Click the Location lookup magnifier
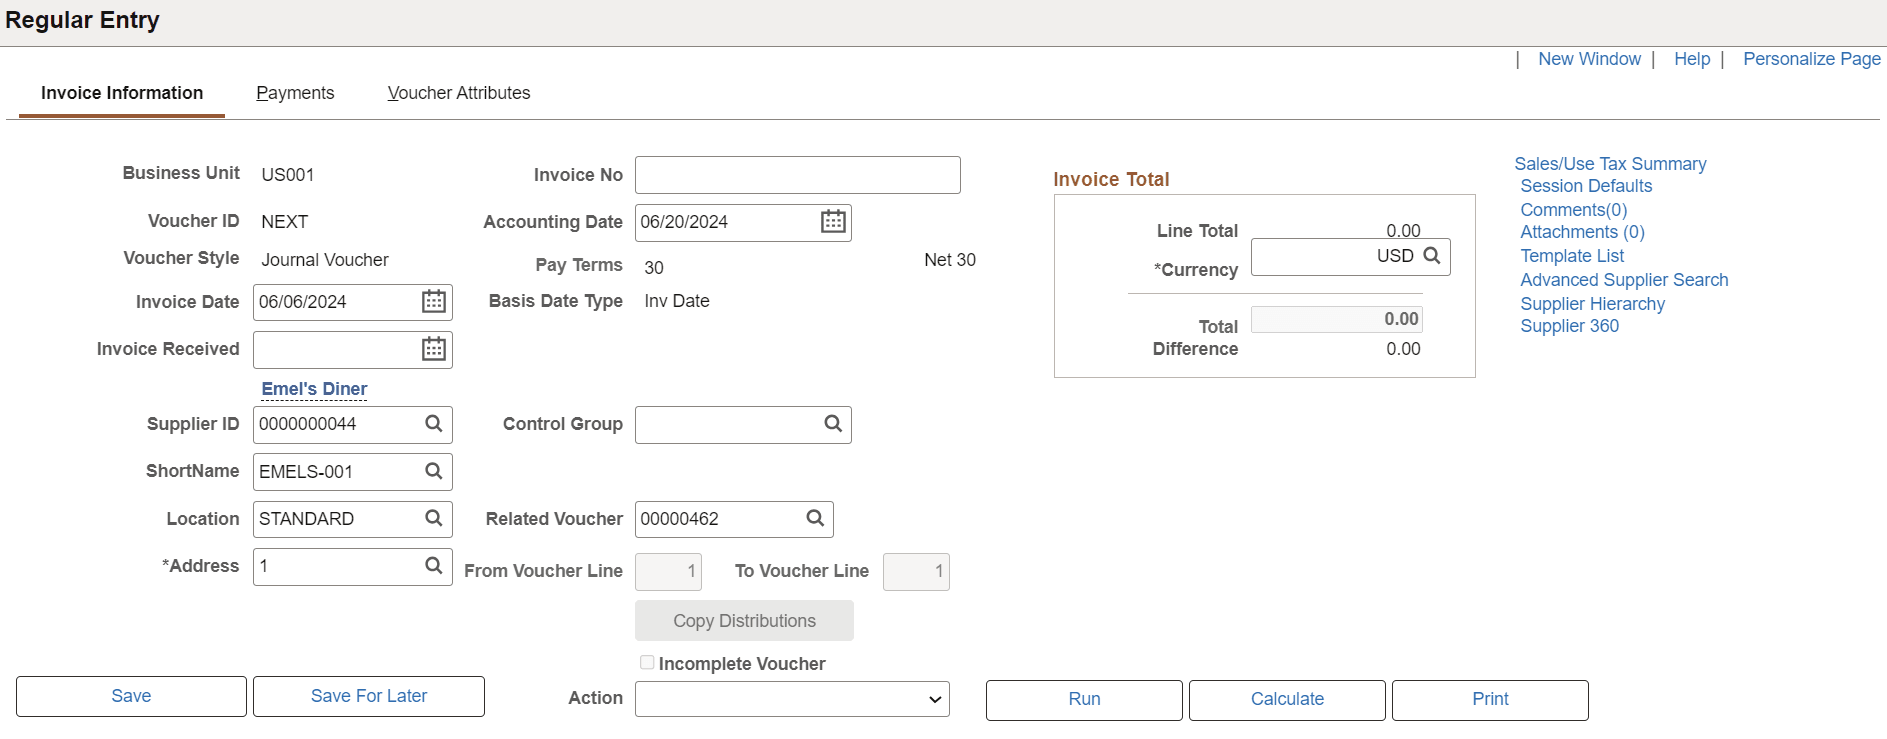This screenshot has height=739, width=1887. tap(433, 518)
